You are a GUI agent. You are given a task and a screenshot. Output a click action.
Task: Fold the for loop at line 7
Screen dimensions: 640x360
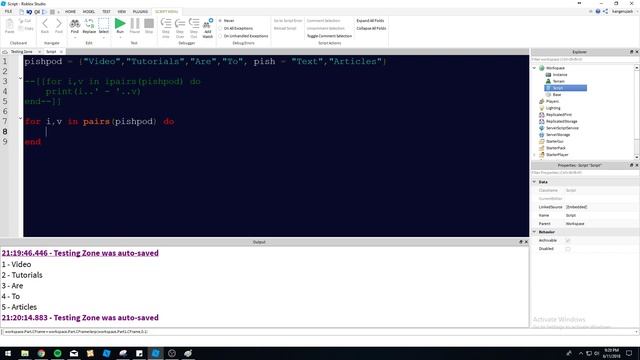(x=20, y=118)
